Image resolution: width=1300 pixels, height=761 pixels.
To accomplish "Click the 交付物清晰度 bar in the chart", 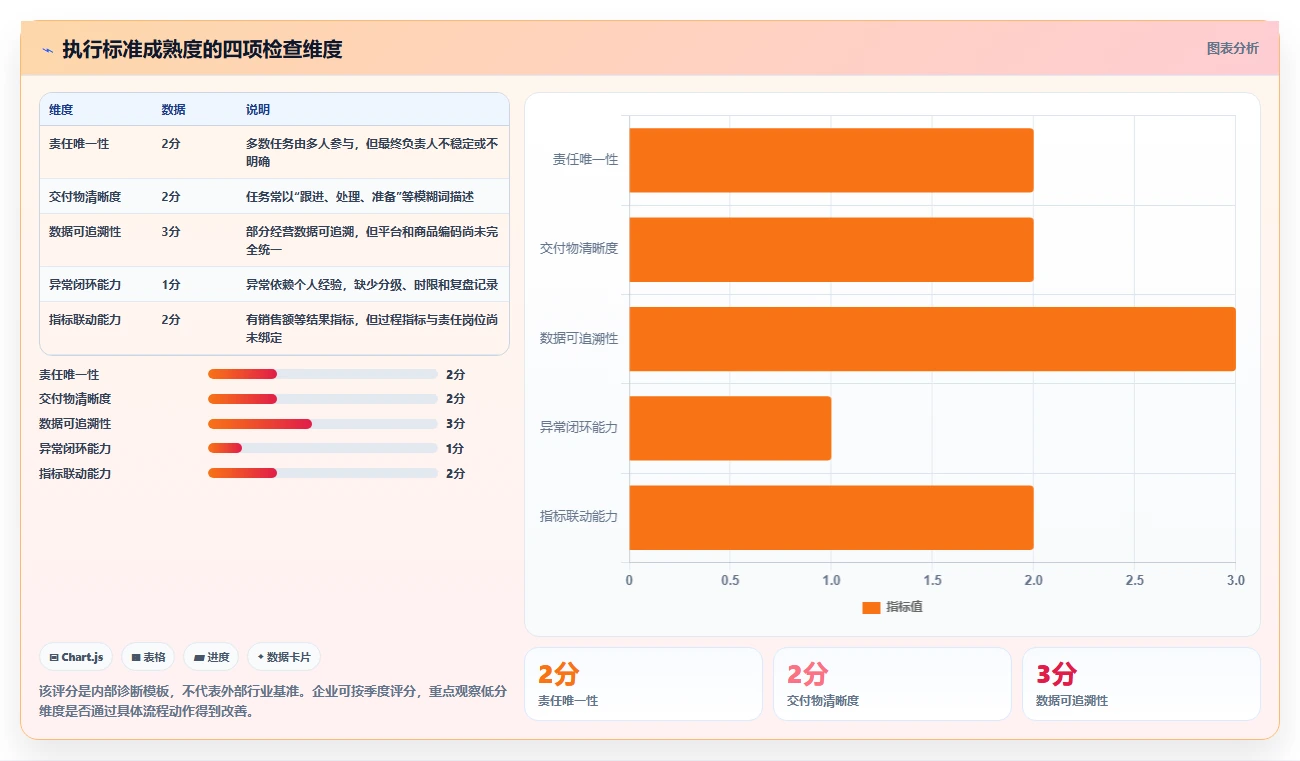I will tap(831, 249).
